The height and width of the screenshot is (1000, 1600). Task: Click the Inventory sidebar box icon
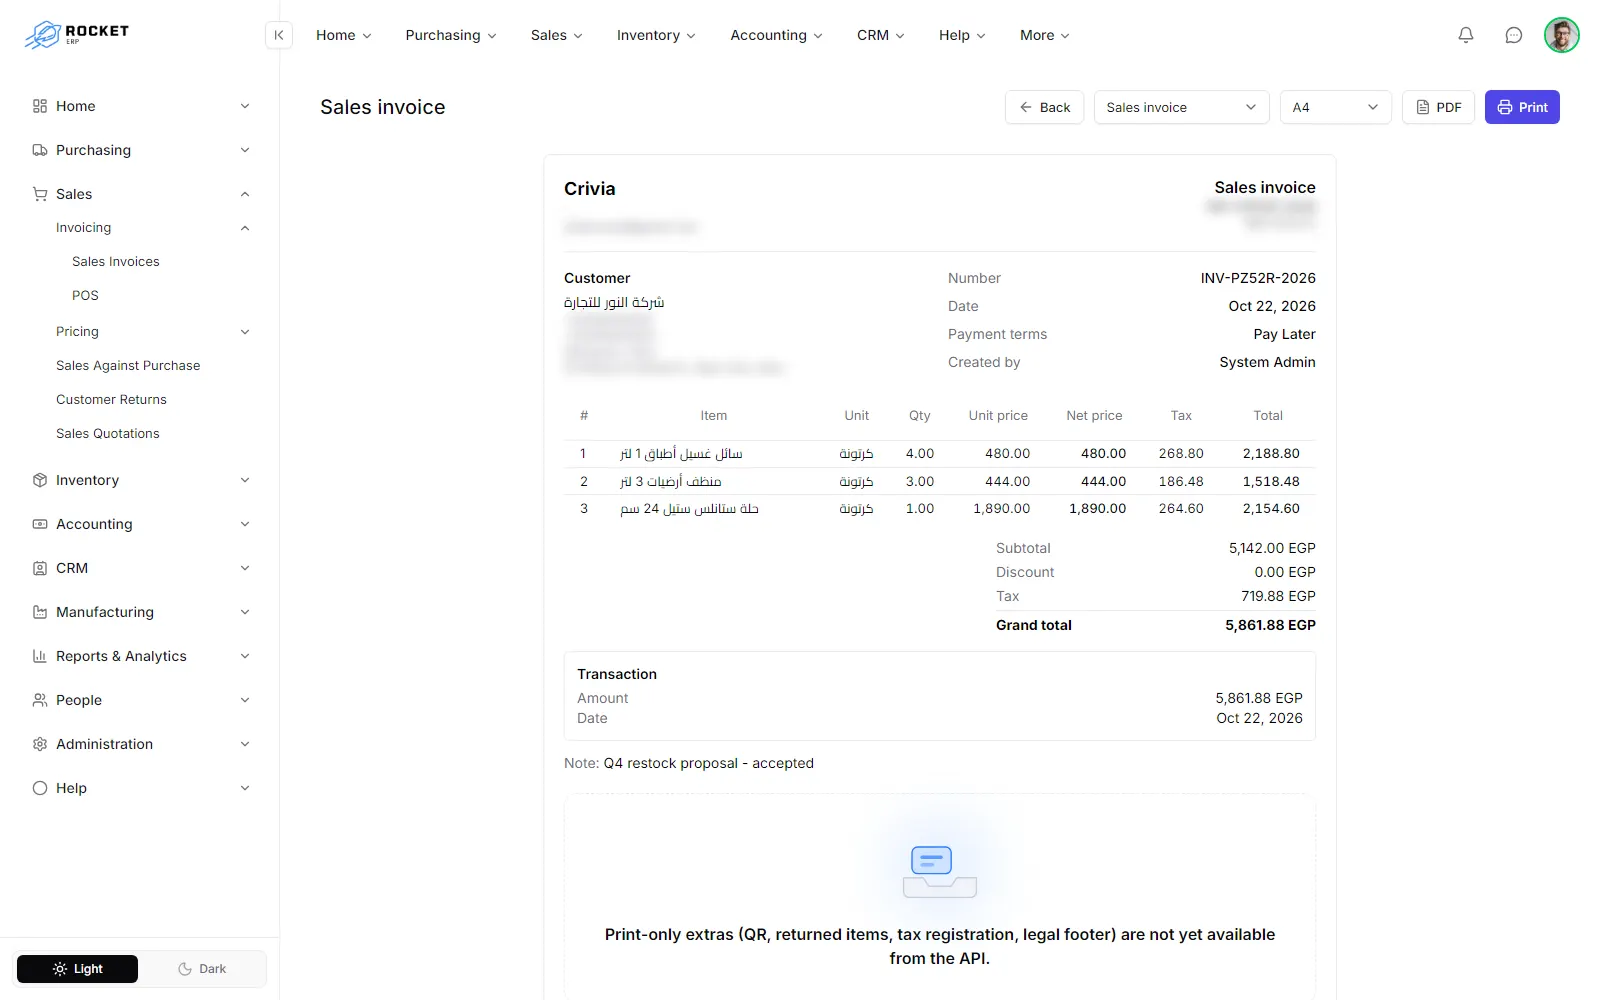click(40, 480)
